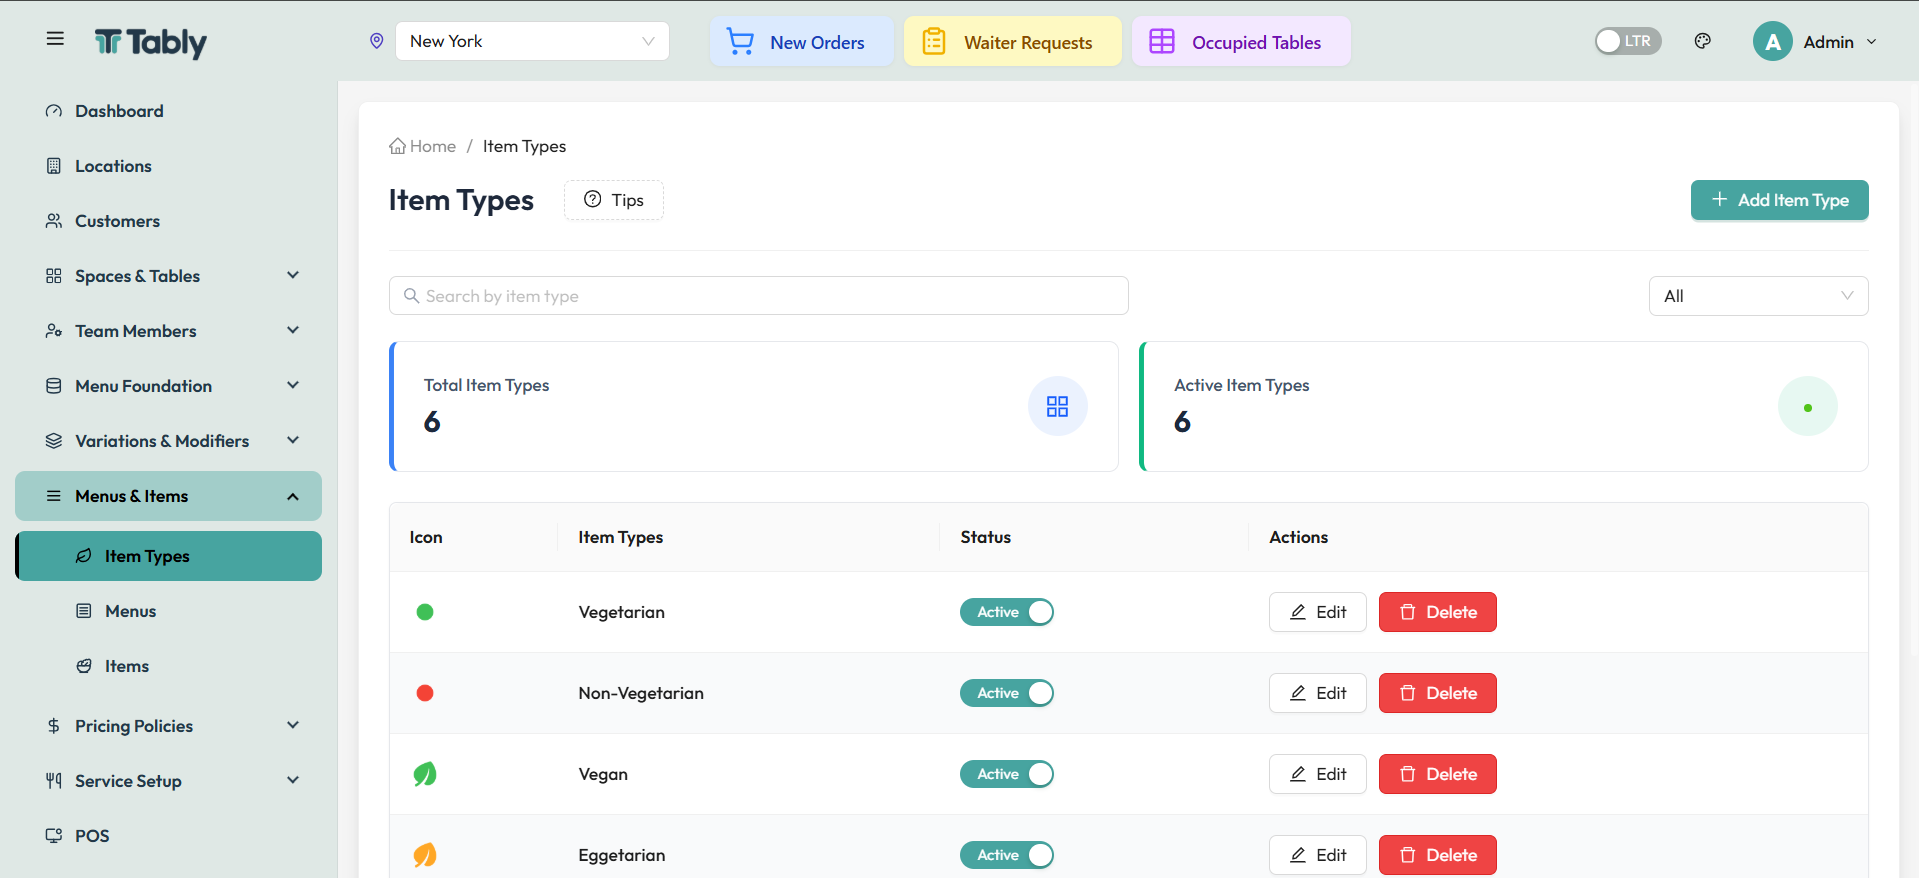Click the Total Item Types grid icon
Screen dimensions: 1919x878
click(x=1058, y=406)
